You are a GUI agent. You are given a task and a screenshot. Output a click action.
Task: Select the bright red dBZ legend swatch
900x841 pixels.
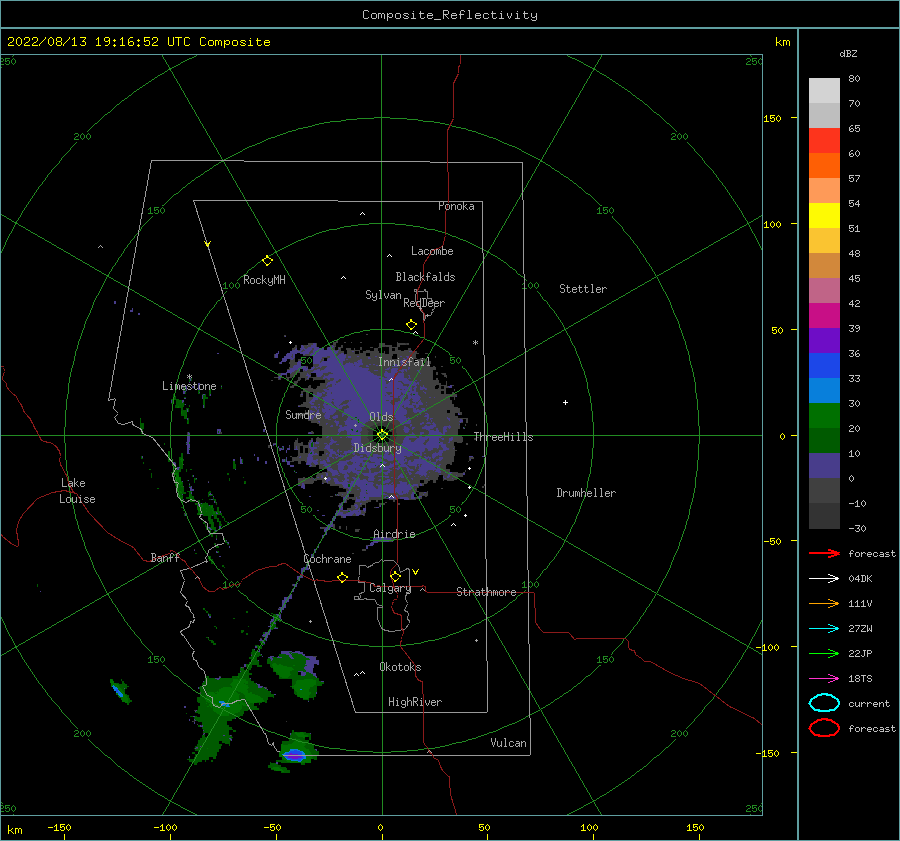(x=824, y=141)
